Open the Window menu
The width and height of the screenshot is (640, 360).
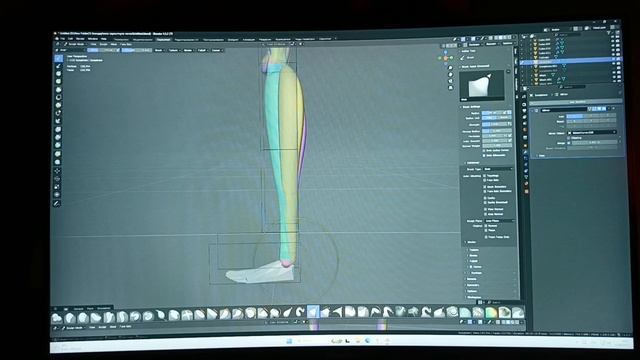pos(93,39)
